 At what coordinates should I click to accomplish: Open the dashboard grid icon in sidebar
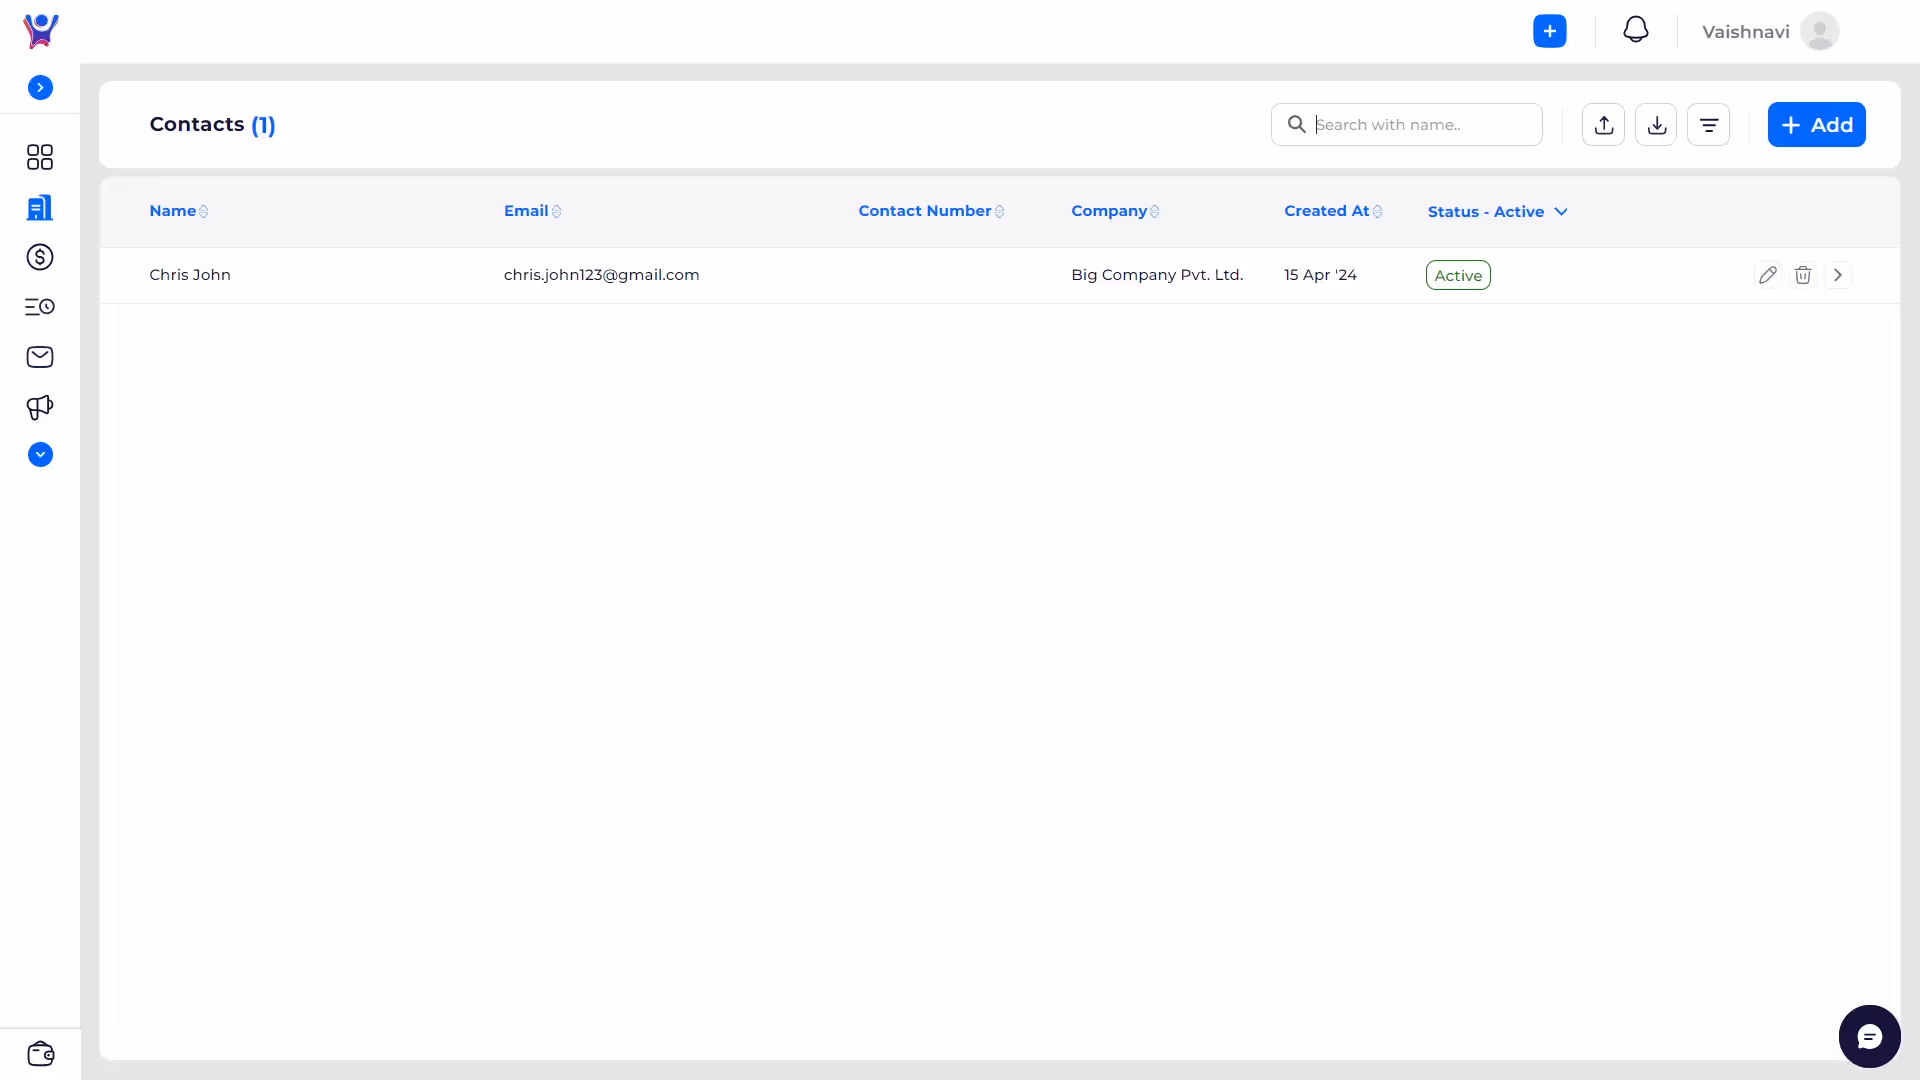(x=40, y=157)
